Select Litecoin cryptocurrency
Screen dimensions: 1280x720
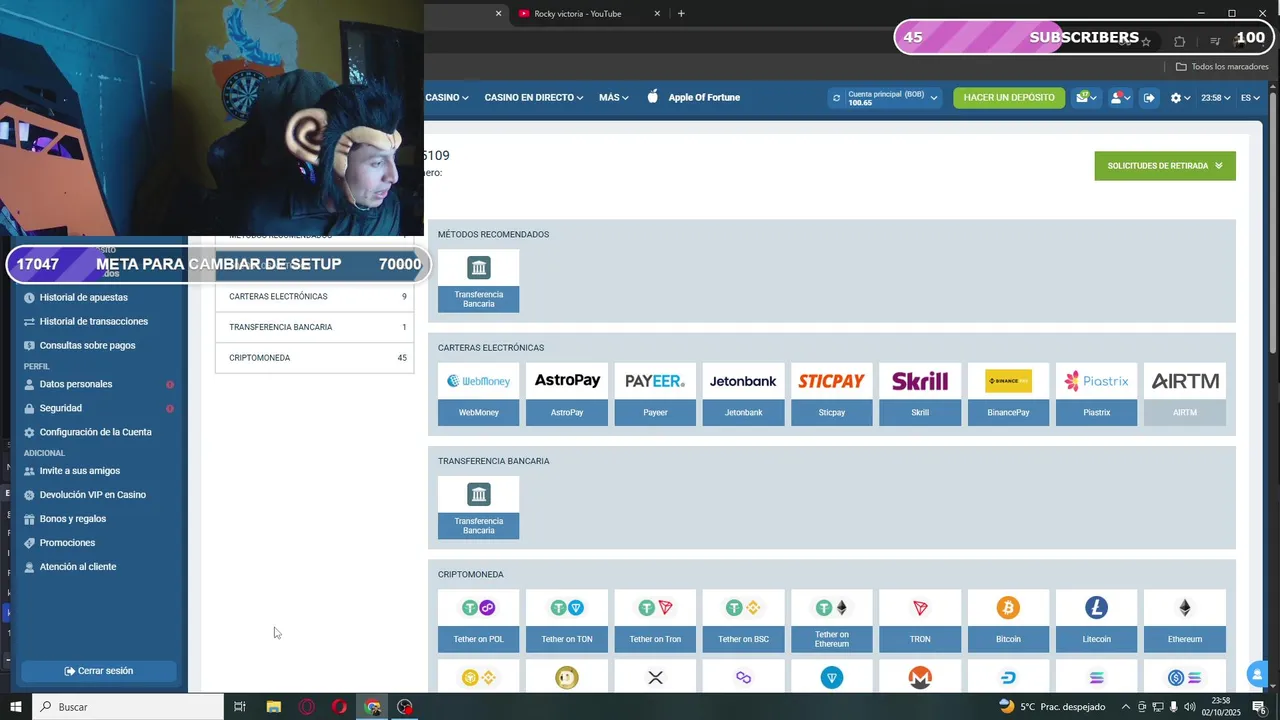(1096, 621)
